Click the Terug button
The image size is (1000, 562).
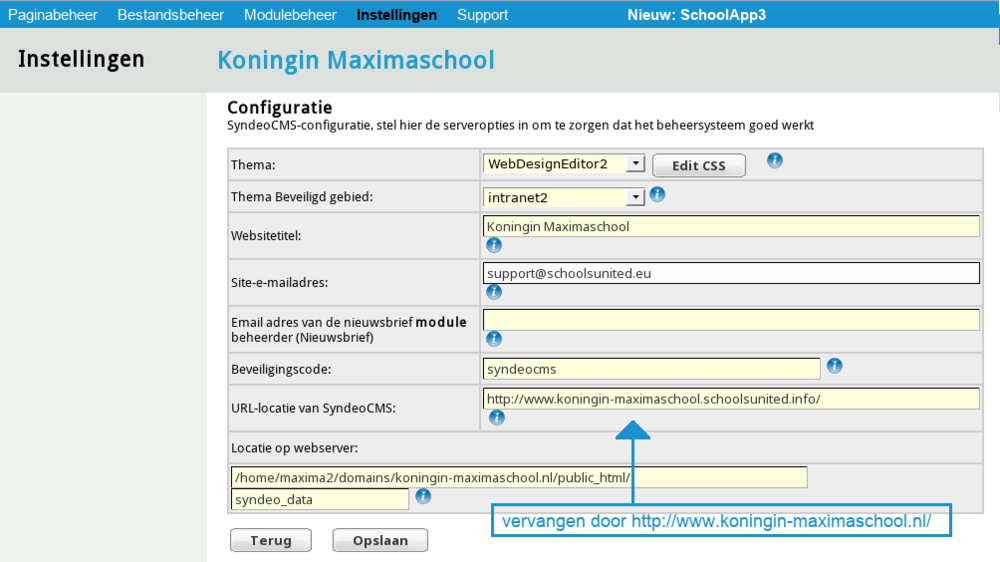(x=271, y=540)
